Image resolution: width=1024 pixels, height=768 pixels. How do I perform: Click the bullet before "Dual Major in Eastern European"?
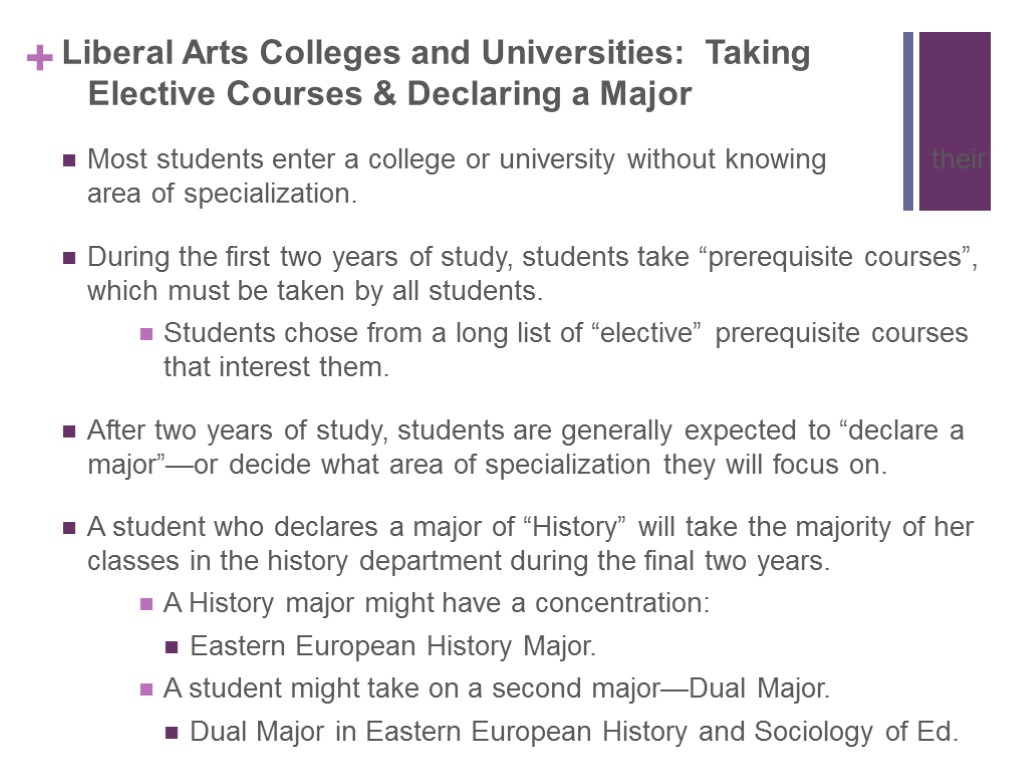(172, 733)
